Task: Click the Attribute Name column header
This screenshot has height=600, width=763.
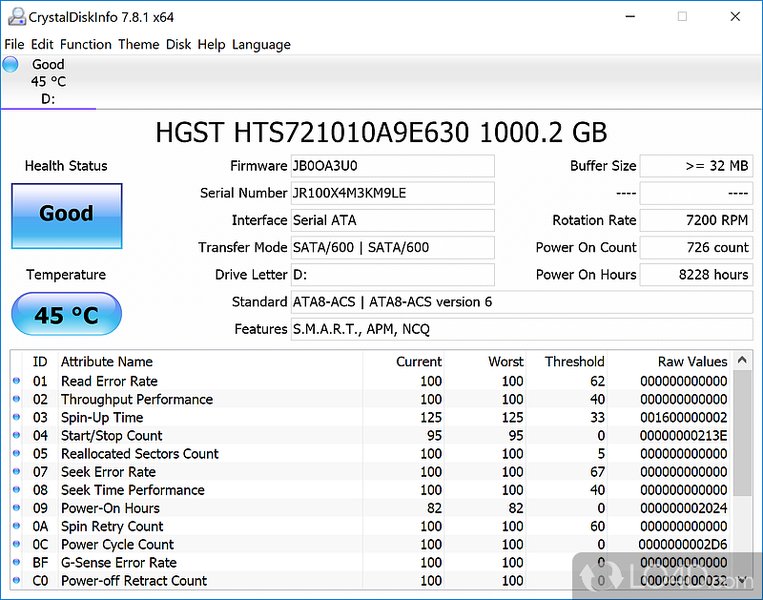Action: click(x=107, y=362)
